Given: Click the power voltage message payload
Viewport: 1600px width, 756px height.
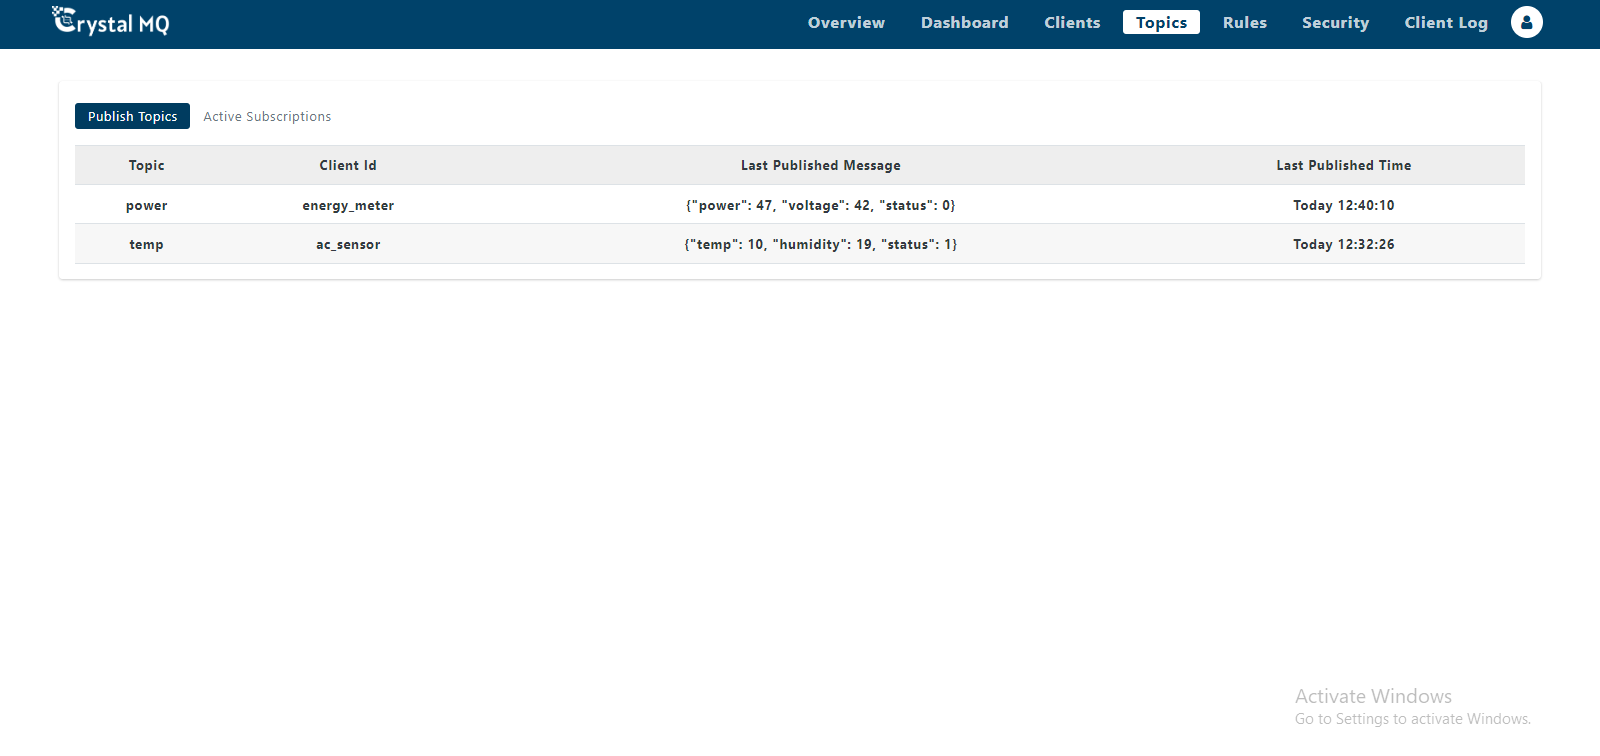Looking at the screenshot, I should tap(820, 205).
